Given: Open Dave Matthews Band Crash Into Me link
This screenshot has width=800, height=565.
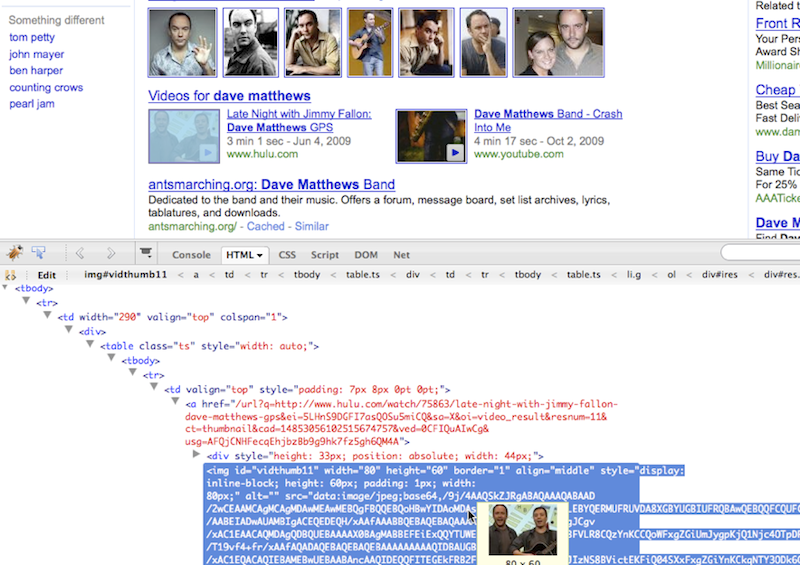Looking at the screenshot, I should point(548,120).
